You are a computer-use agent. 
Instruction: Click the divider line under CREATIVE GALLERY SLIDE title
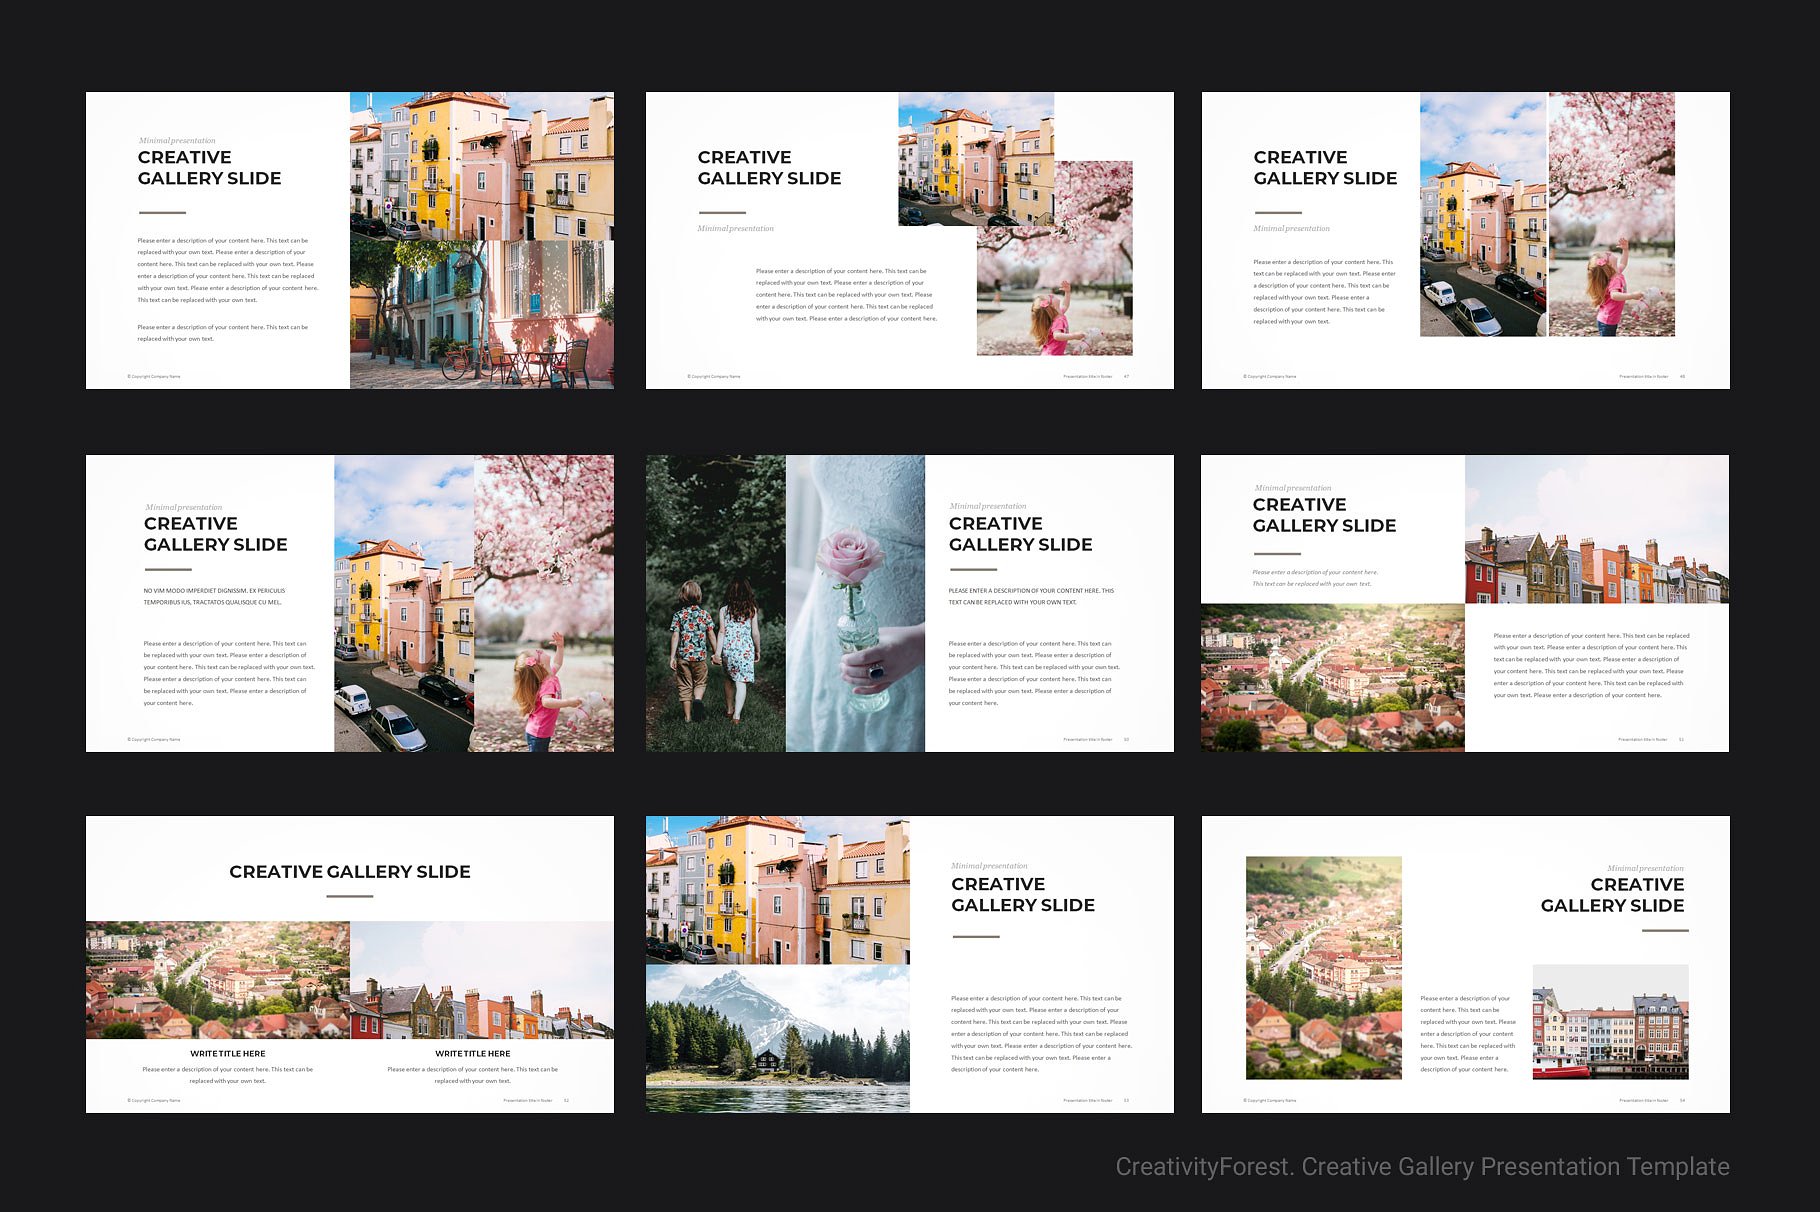[162, 212]
